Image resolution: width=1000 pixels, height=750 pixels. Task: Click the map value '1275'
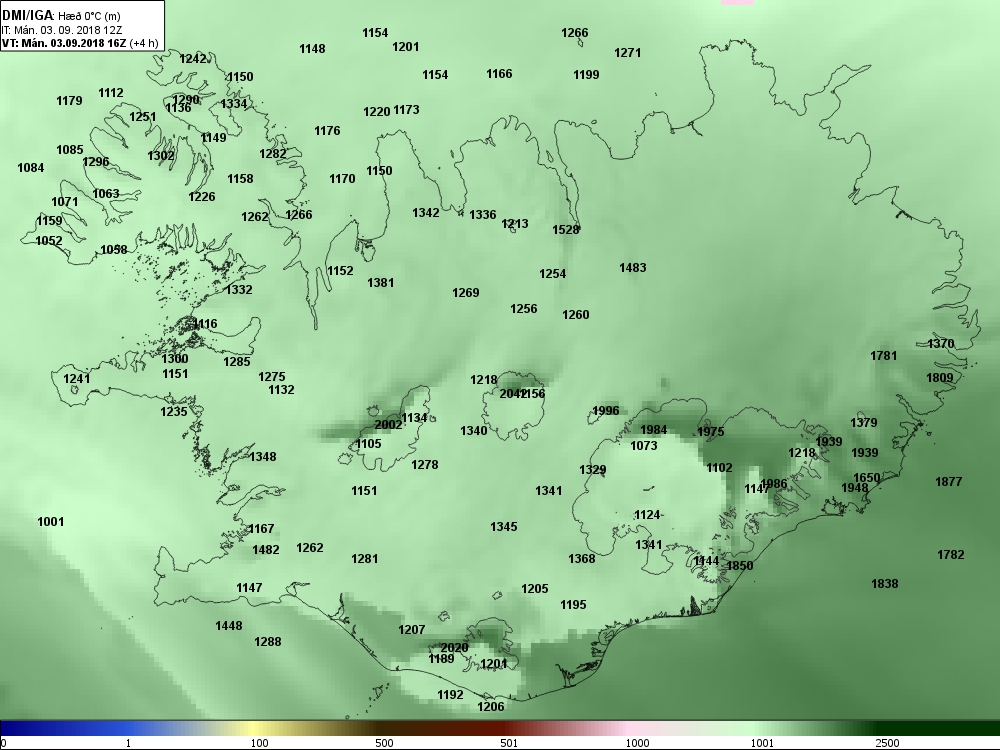pyautogui.click(x=272, y=377)
